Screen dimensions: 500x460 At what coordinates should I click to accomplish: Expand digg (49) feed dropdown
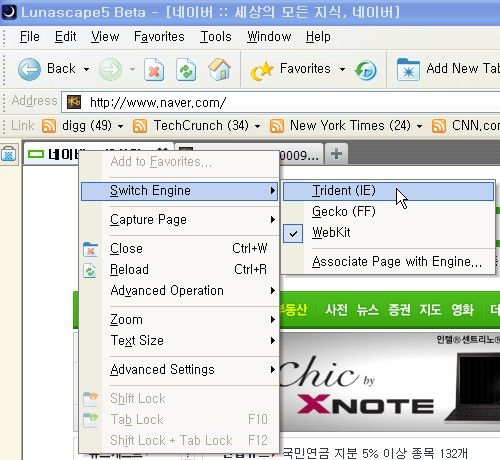120,126
